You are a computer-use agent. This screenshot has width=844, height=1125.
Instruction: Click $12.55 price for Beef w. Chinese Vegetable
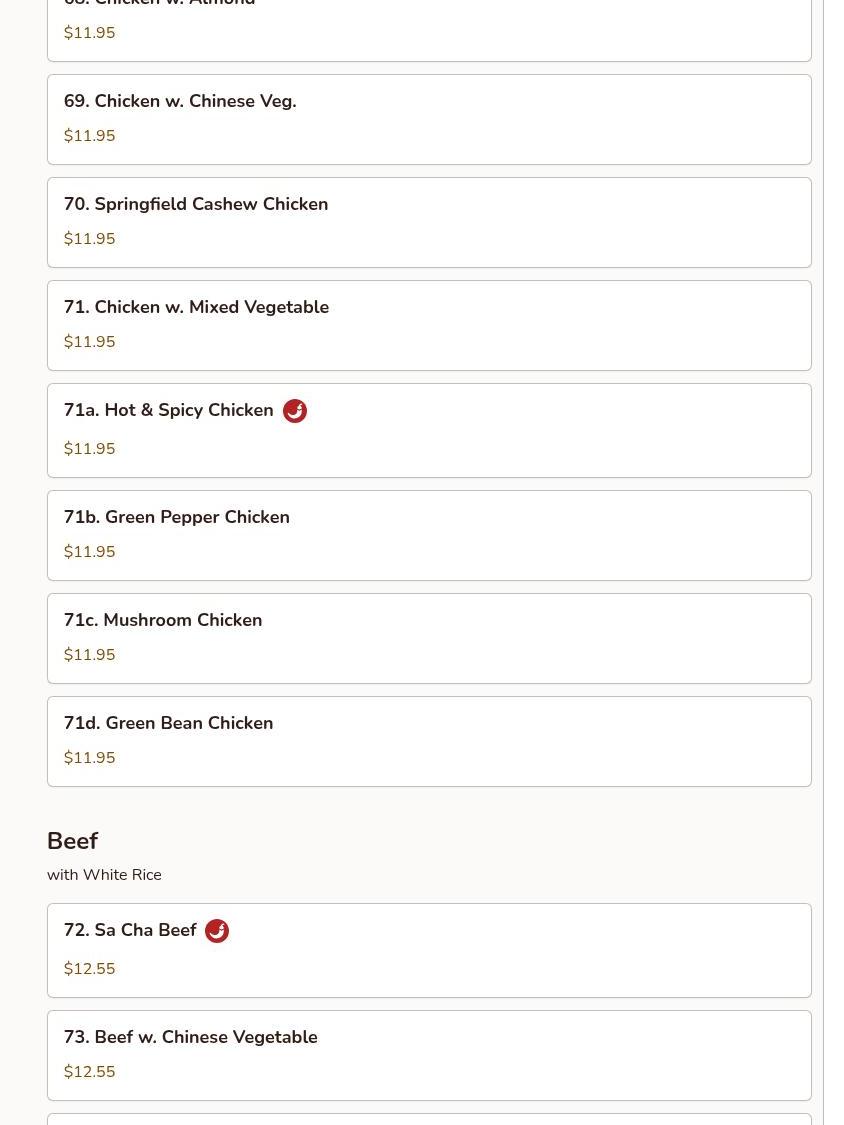89,1072
